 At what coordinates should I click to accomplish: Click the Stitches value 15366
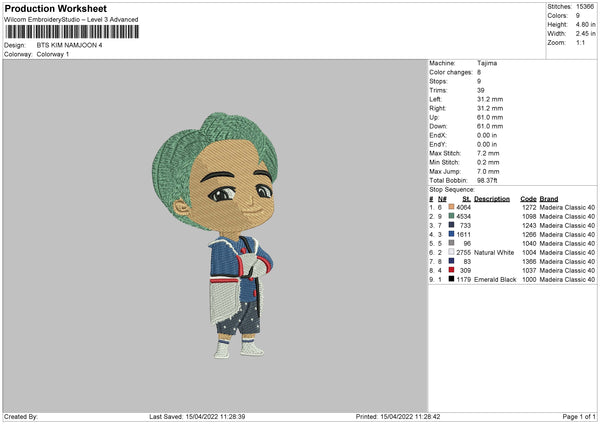(585, 7)
